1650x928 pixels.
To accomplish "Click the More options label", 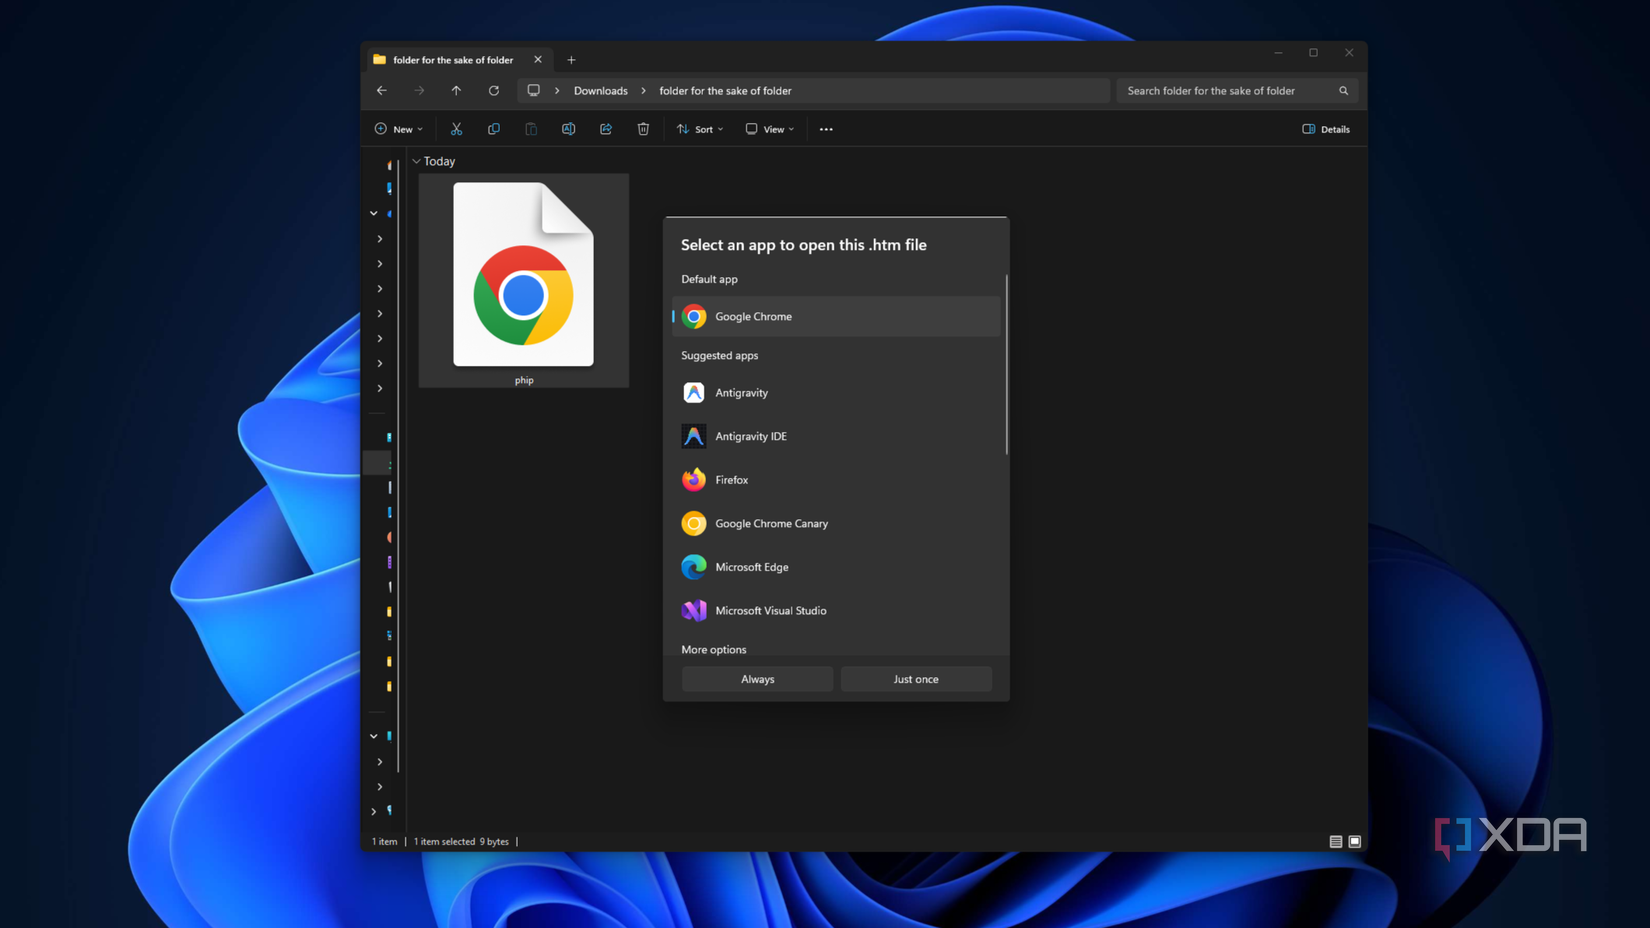I will point(714,650).
